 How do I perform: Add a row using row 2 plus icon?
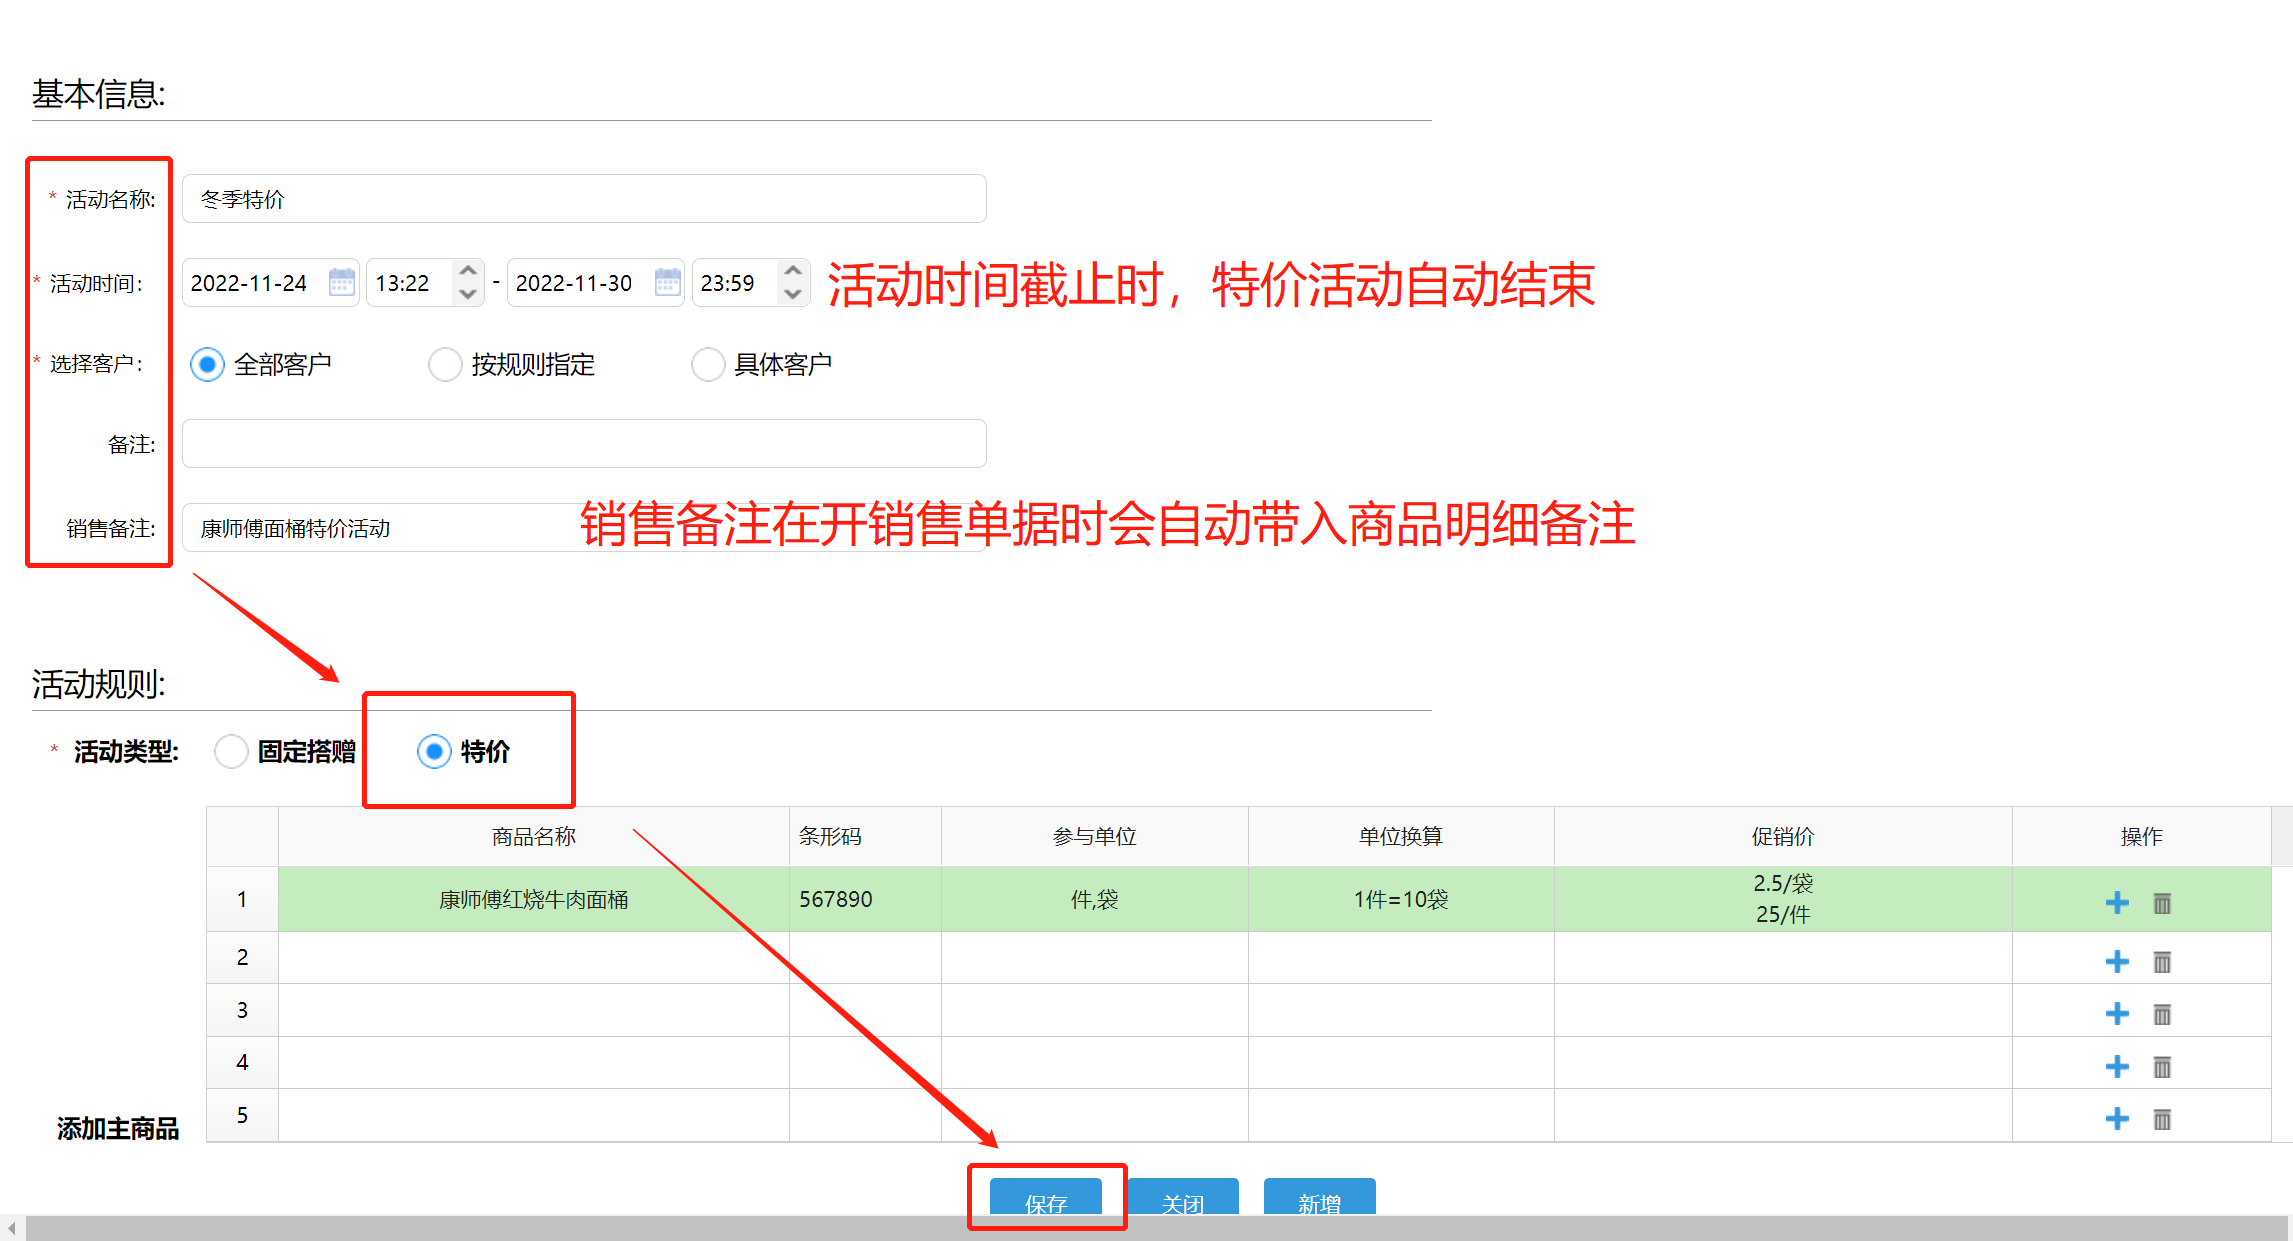2117,961
